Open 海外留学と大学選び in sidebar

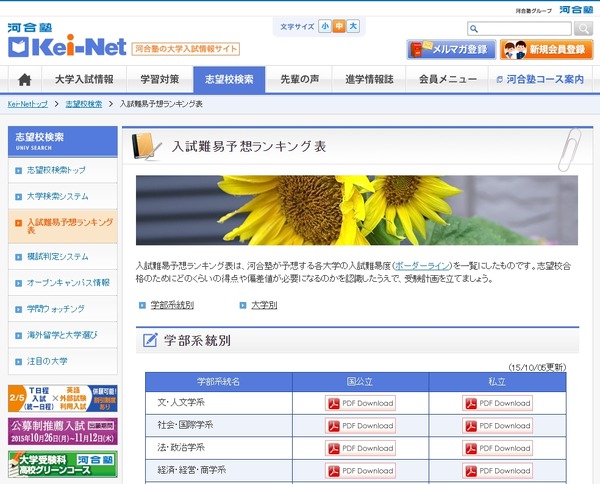(x=63, y=335)
